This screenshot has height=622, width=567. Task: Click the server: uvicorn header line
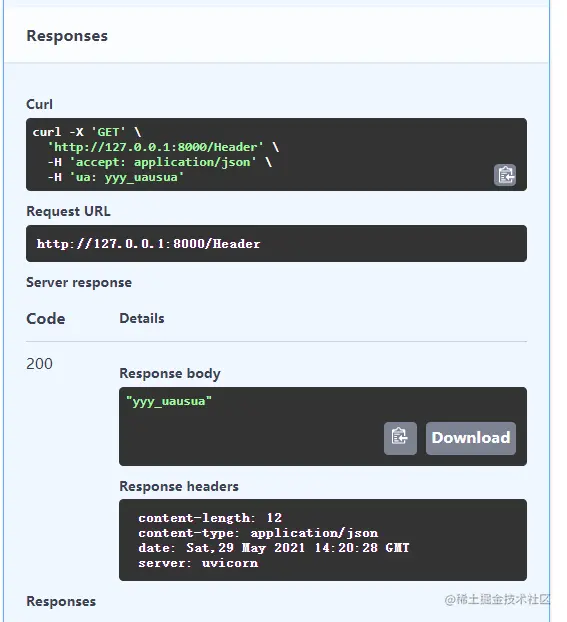click(x=198, y=563)
